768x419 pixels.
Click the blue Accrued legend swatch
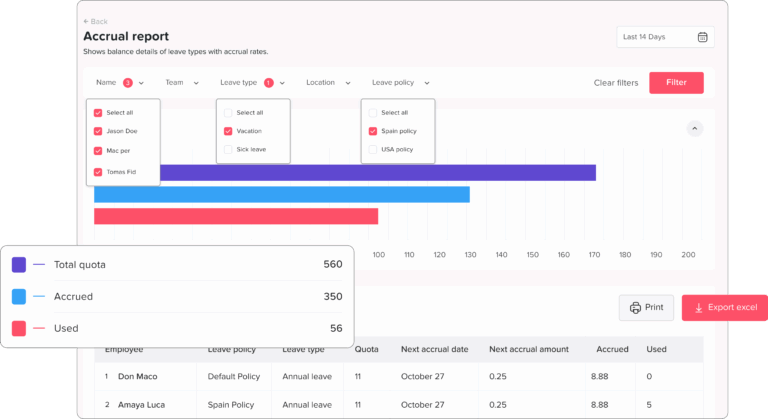tap(19, 296)
